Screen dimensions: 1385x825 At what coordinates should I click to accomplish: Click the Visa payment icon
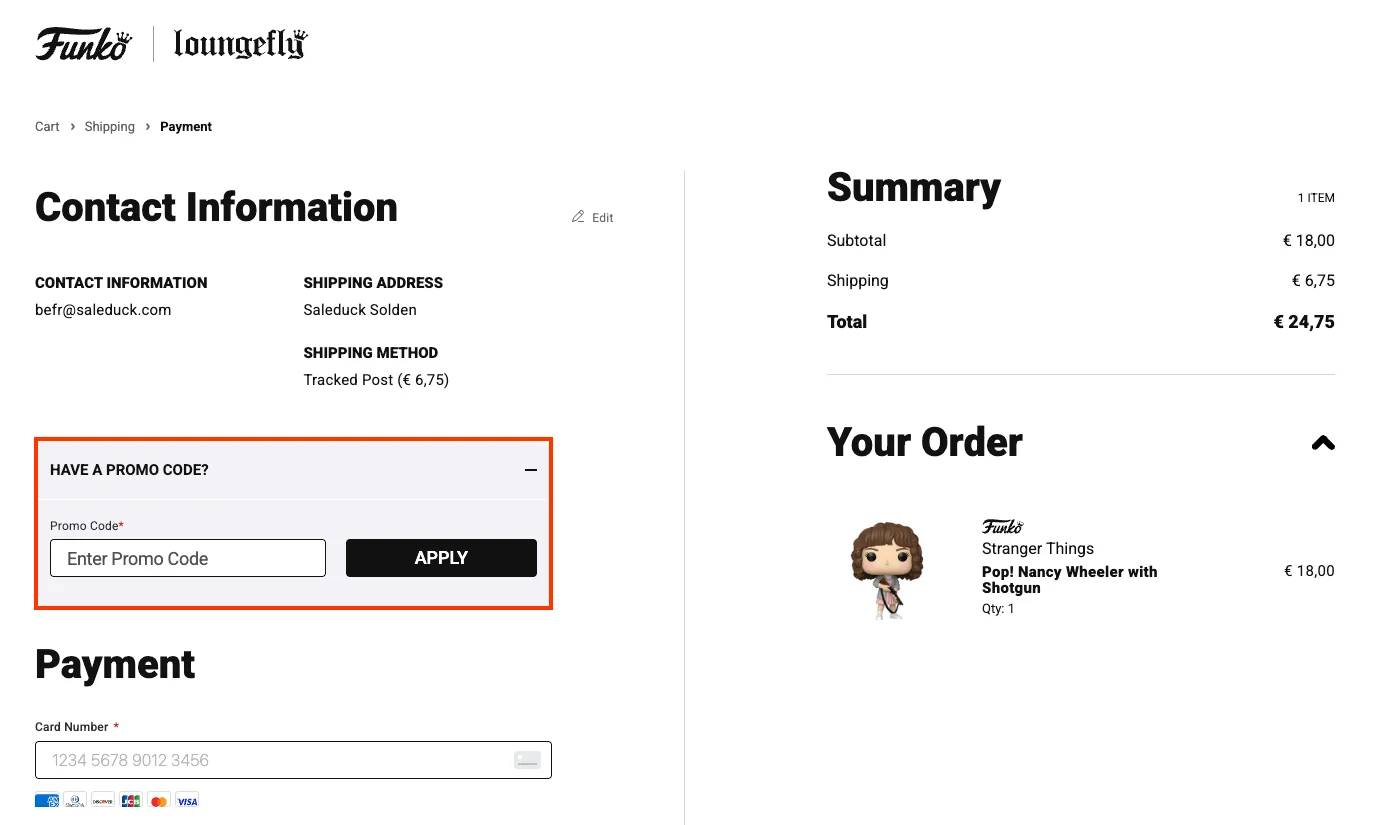(187, 800)
